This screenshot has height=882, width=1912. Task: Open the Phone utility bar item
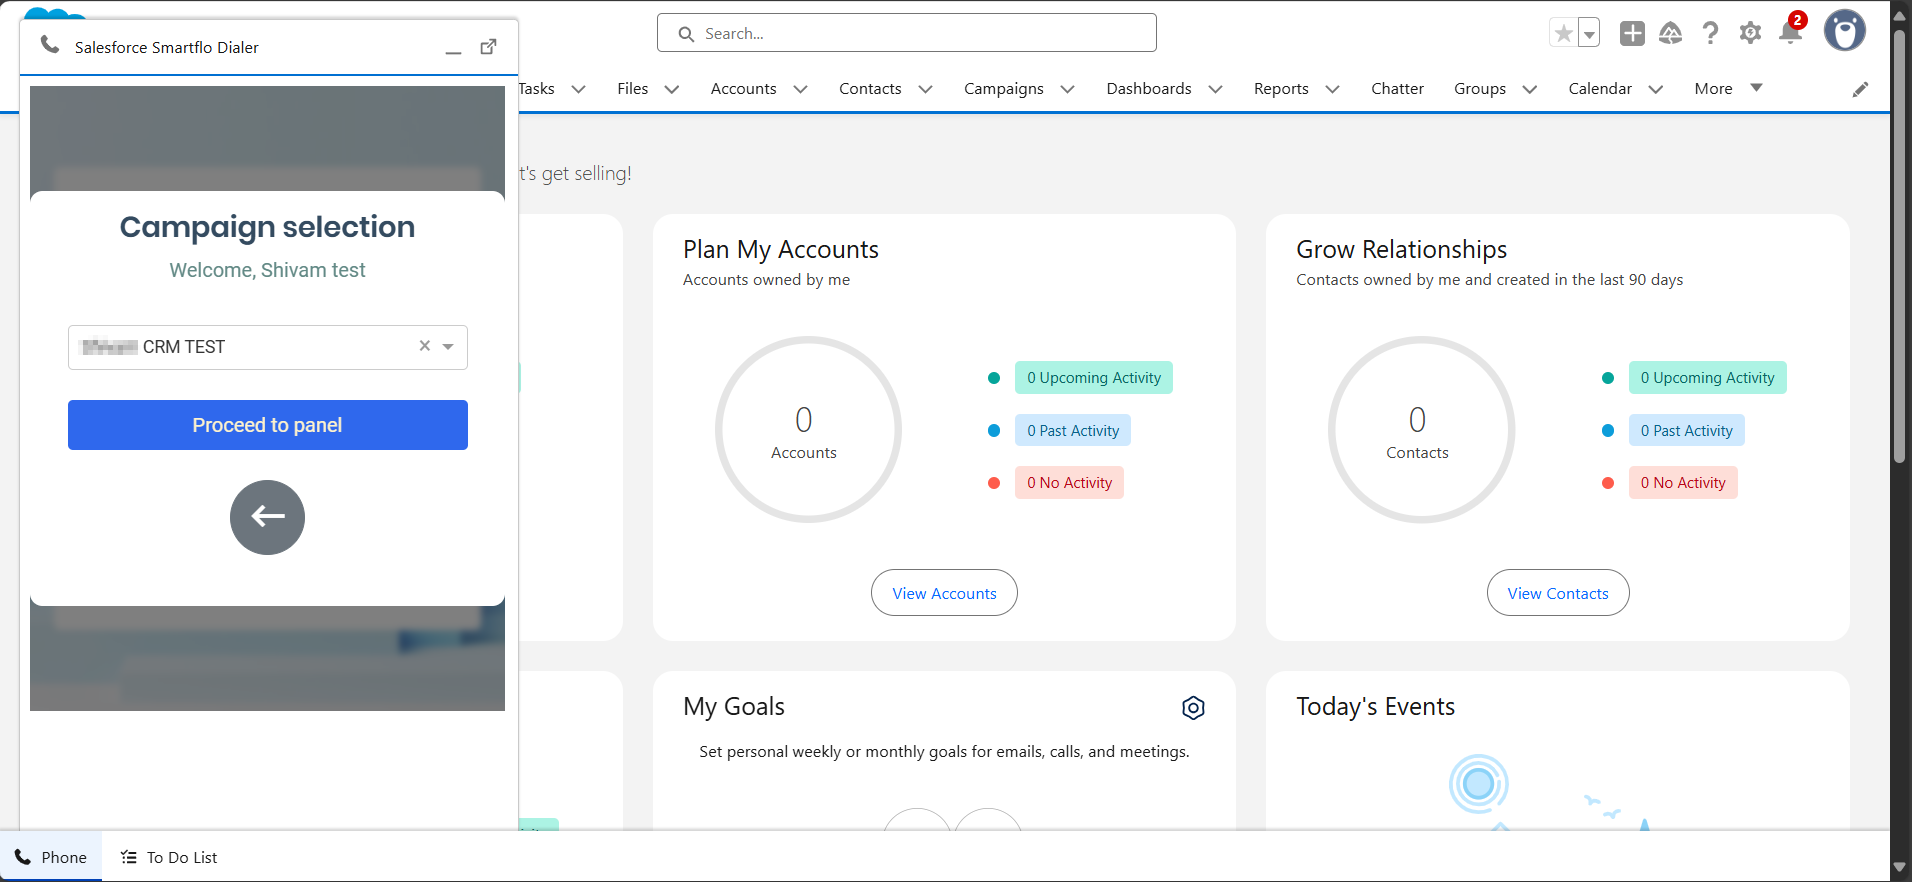click(51, 857)
